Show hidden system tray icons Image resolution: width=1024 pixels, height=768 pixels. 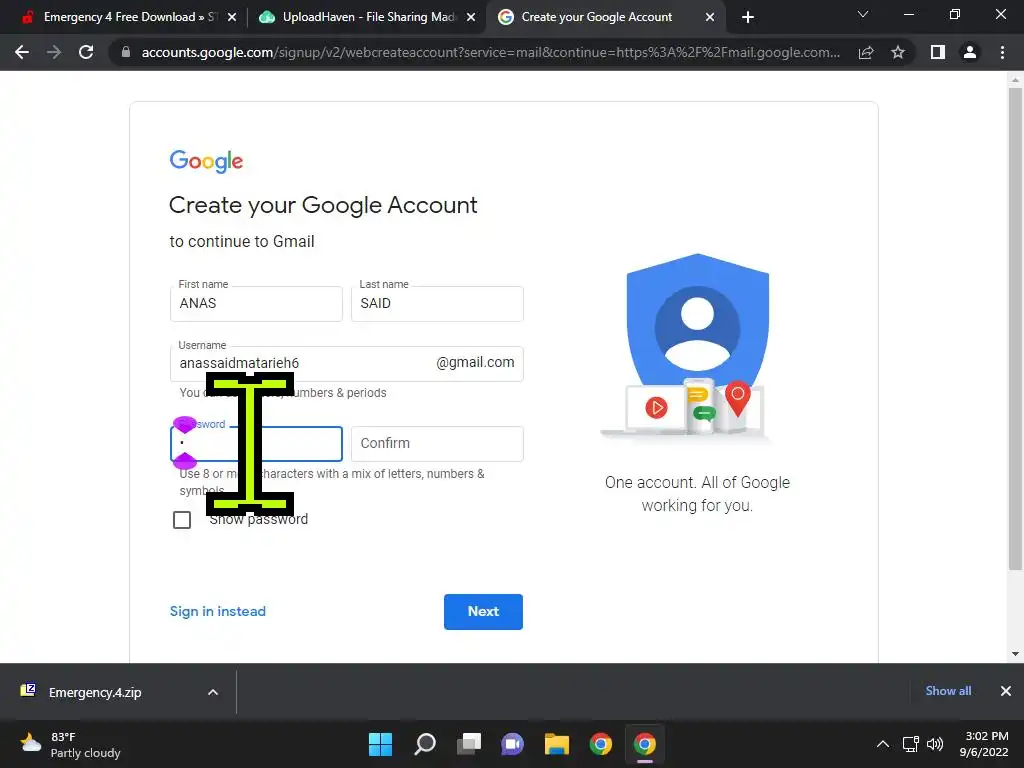coord(882,744)
